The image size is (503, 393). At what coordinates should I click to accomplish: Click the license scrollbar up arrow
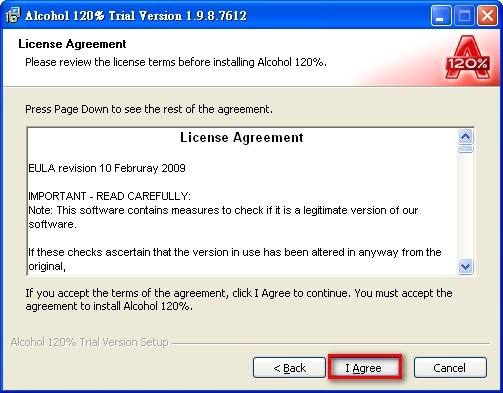click(465, 137)
